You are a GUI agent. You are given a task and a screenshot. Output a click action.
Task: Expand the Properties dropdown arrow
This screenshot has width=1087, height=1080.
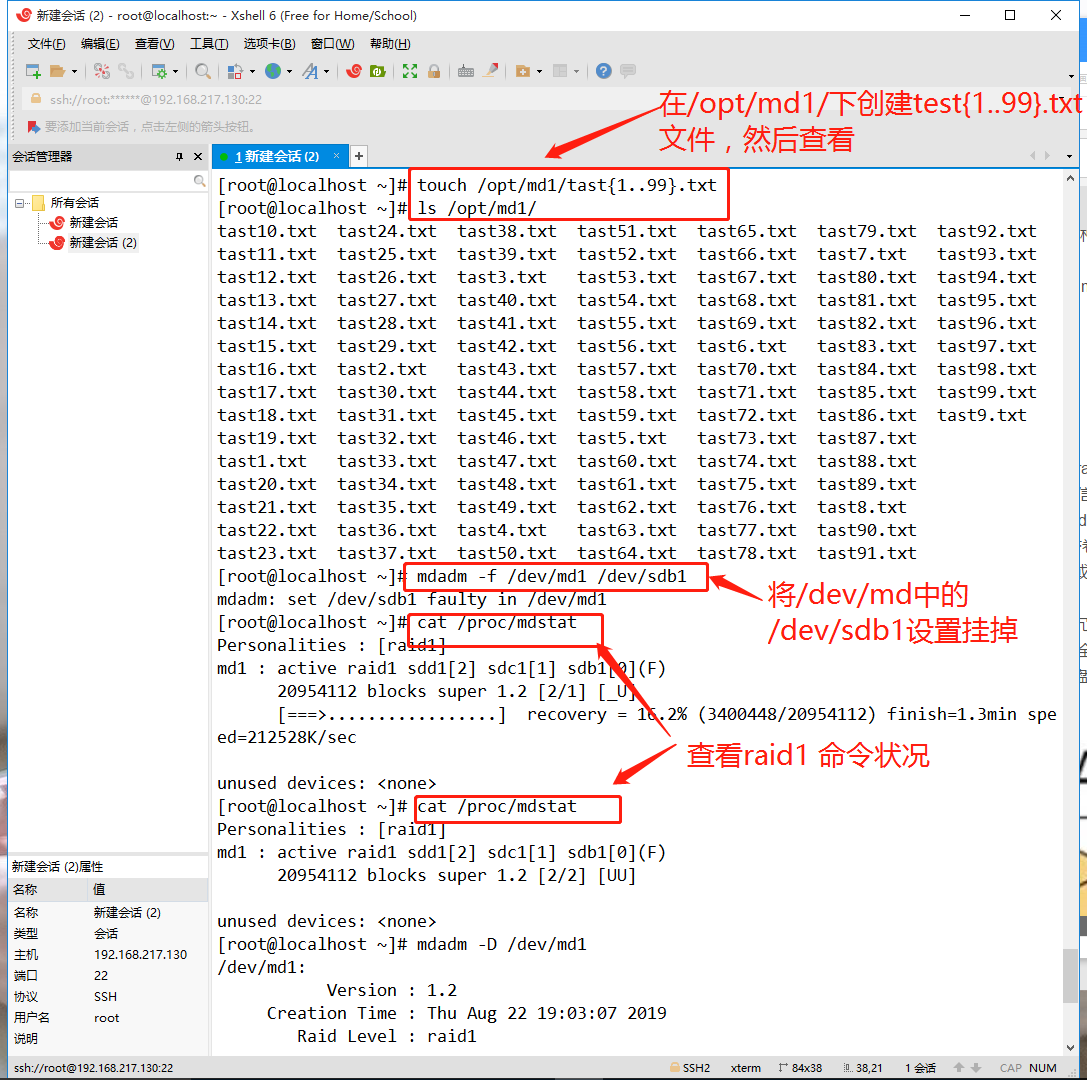click(x=175, y=71)
